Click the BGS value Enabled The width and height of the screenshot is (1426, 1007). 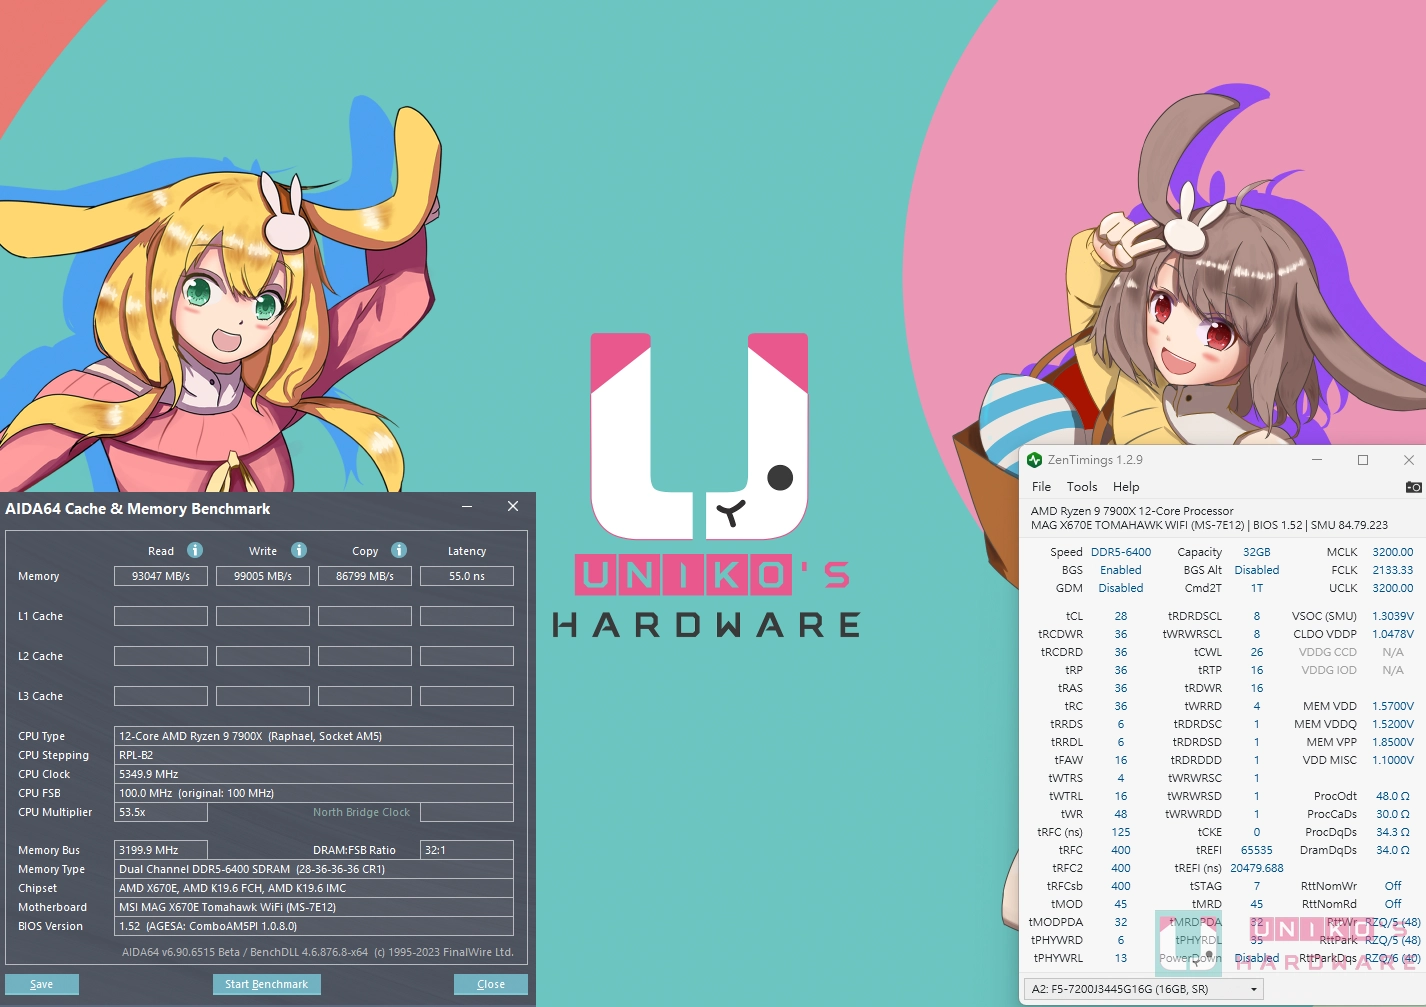[1121, 570]
